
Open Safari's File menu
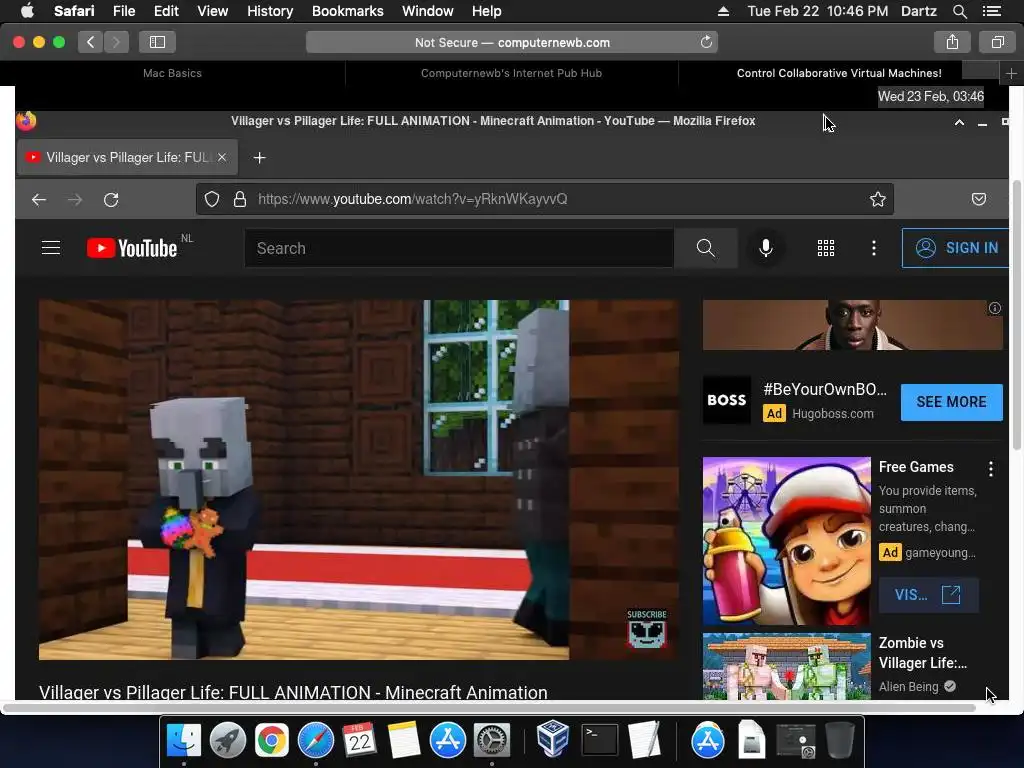123,11
